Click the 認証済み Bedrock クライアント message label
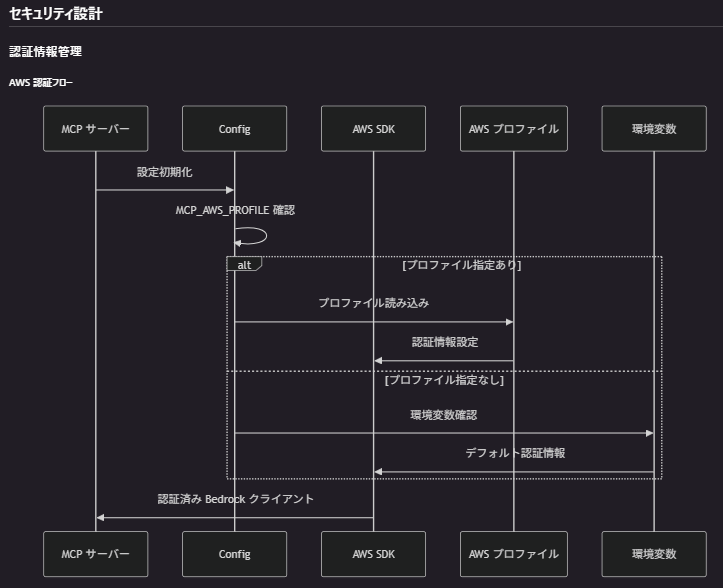 pyautogui.click(x=236, y=499)
